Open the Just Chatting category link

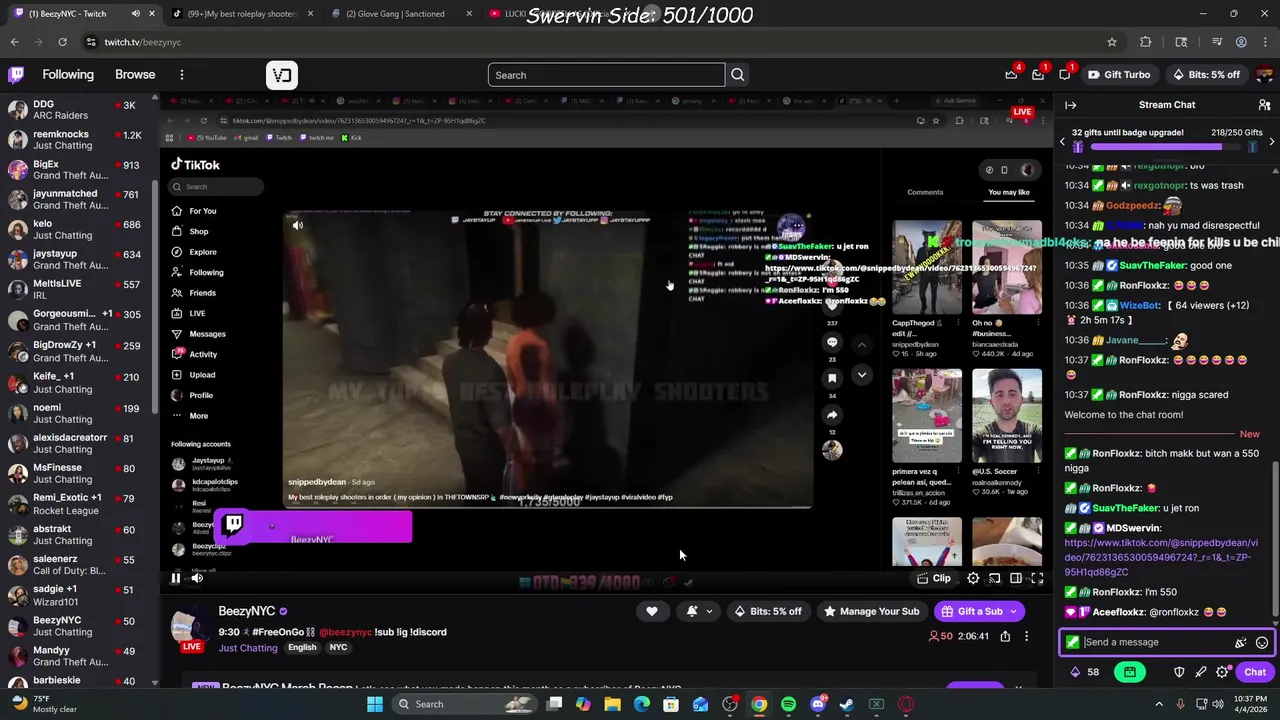248,648
